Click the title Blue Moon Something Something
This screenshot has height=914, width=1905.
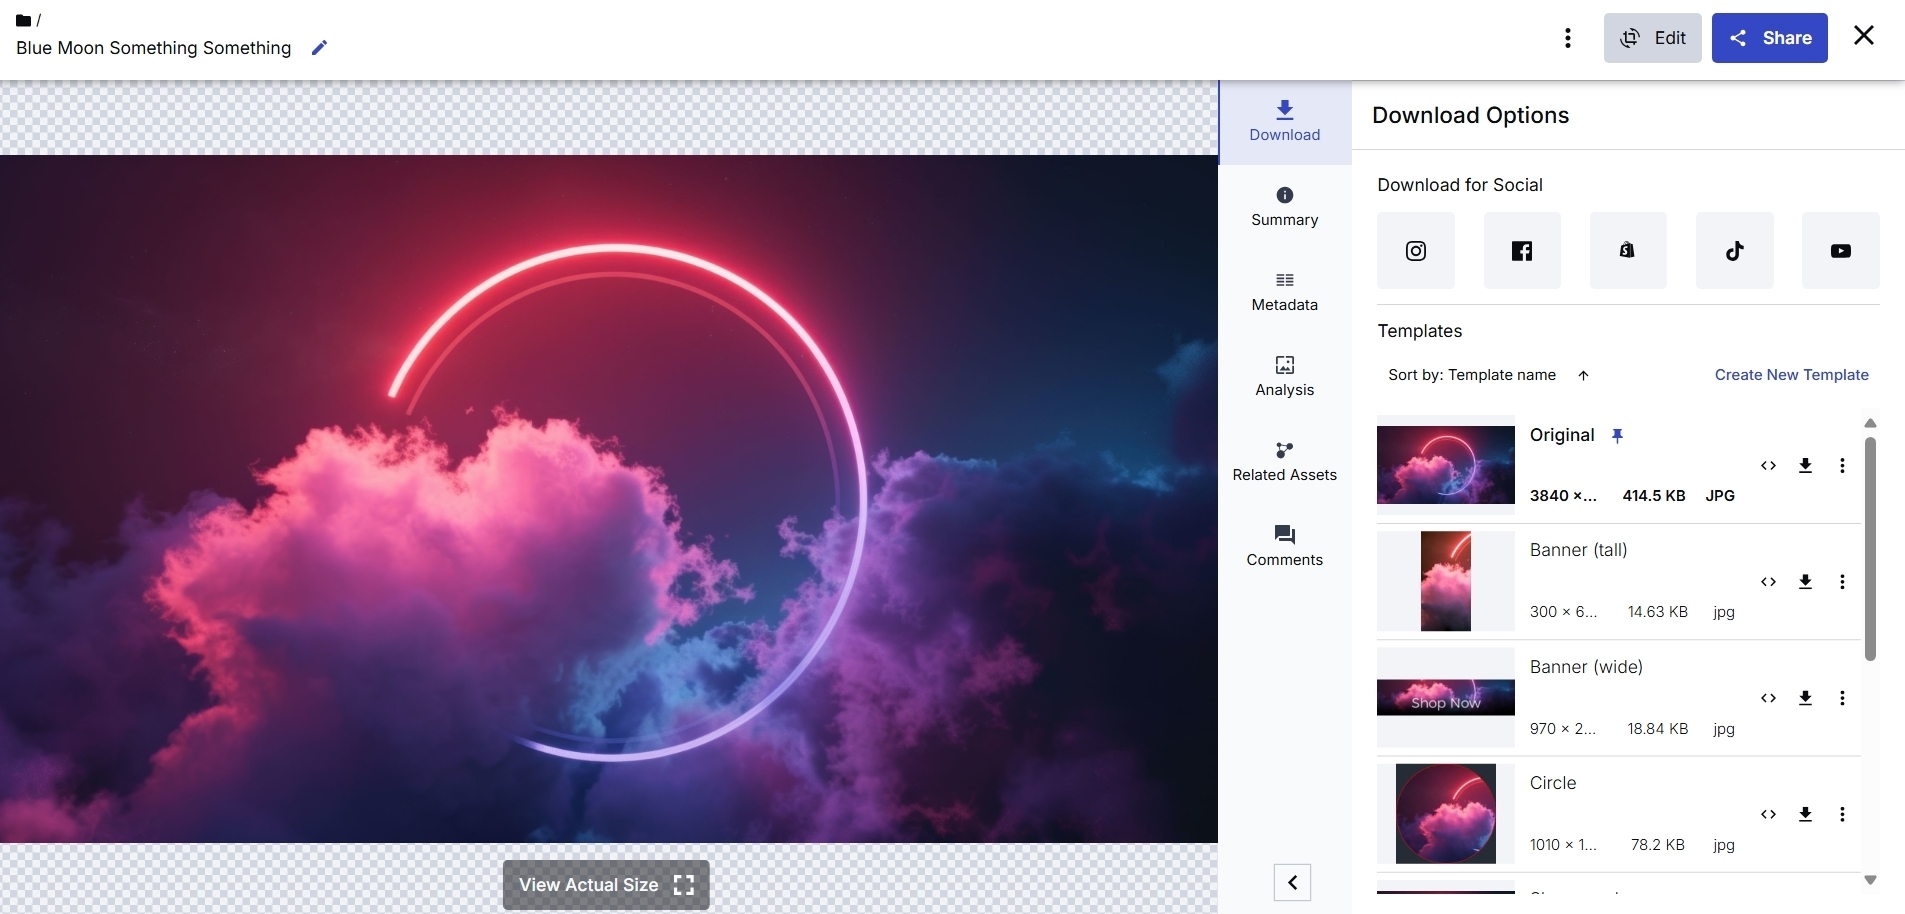(x=154, y=48)
